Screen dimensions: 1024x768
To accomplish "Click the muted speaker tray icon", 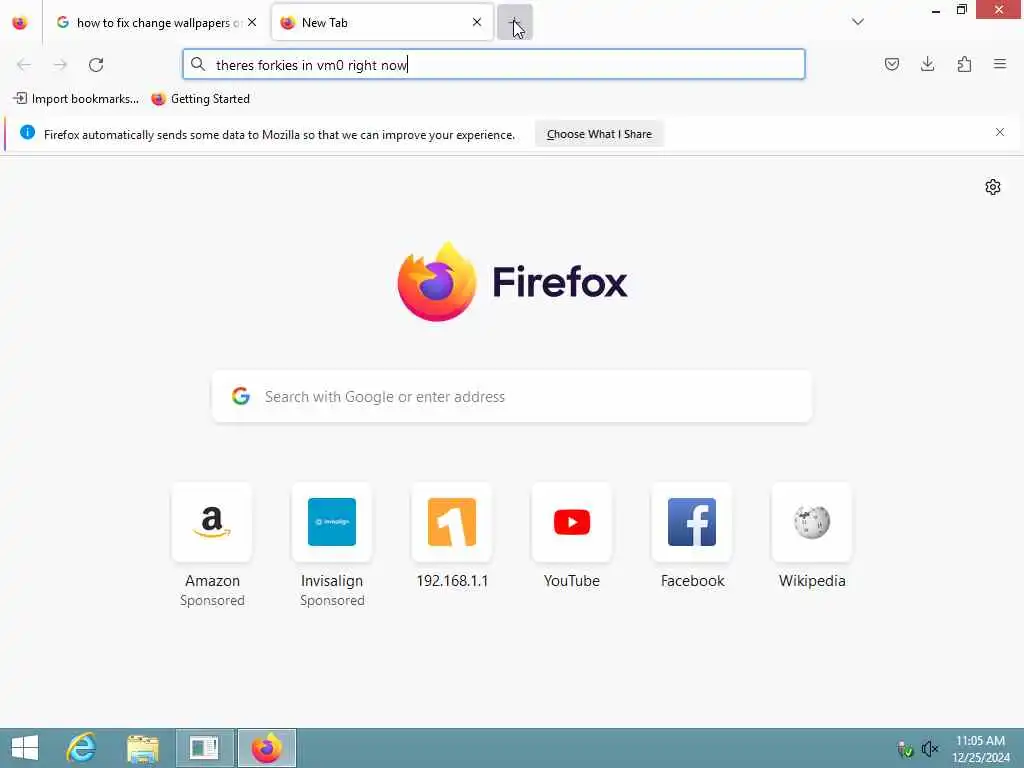I will (929, 749).
